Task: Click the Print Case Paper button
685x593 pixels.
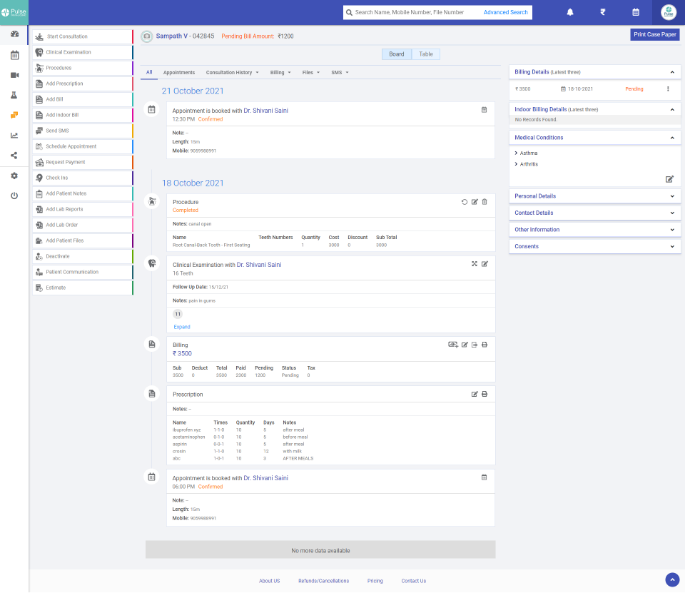Action: 654,35
